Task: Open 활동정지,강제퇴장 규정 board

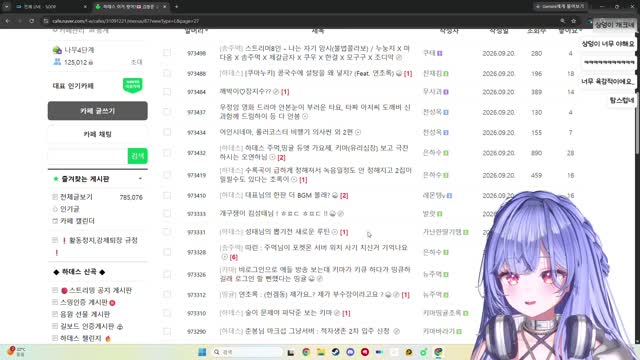Action: 103,240
